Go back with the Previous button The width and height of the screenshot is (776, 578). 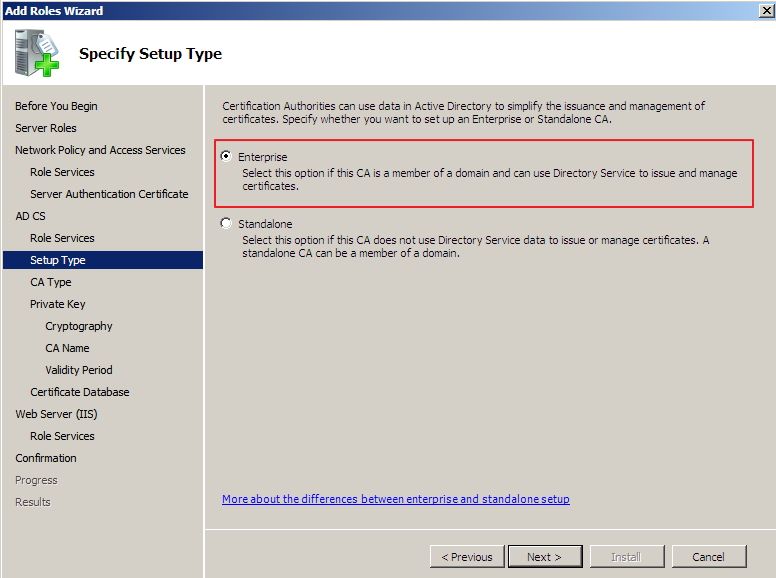[x=467, y=557]
